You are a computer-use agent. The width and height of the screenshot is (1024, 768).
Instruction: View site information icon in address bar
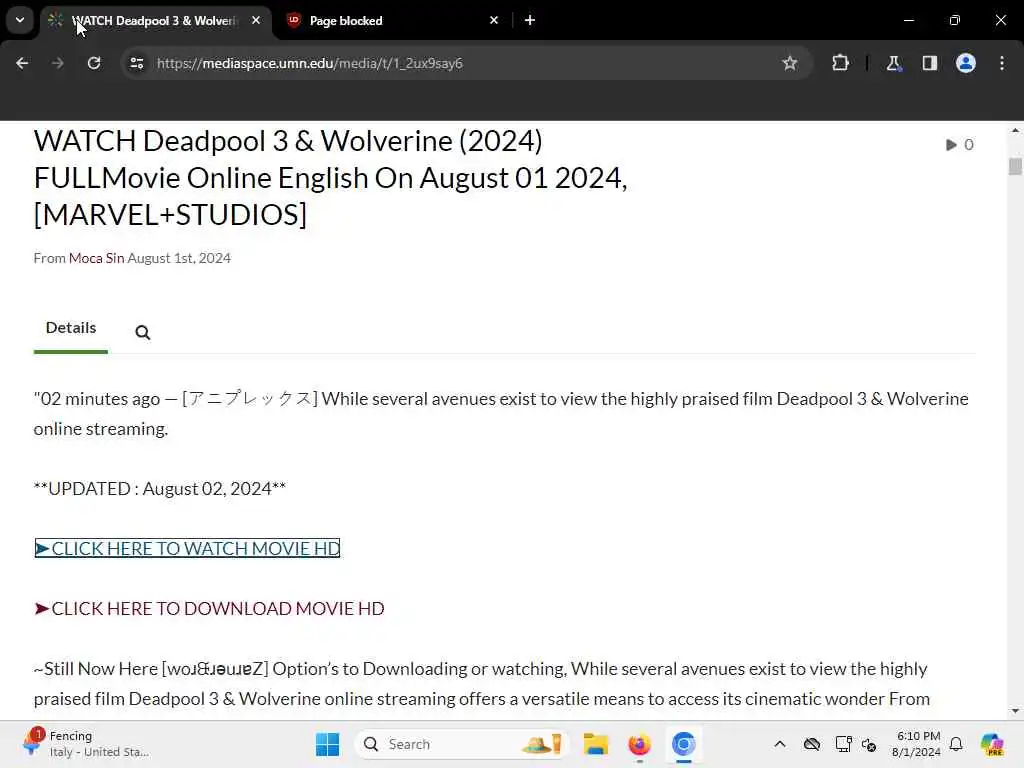tap(136, 63)
